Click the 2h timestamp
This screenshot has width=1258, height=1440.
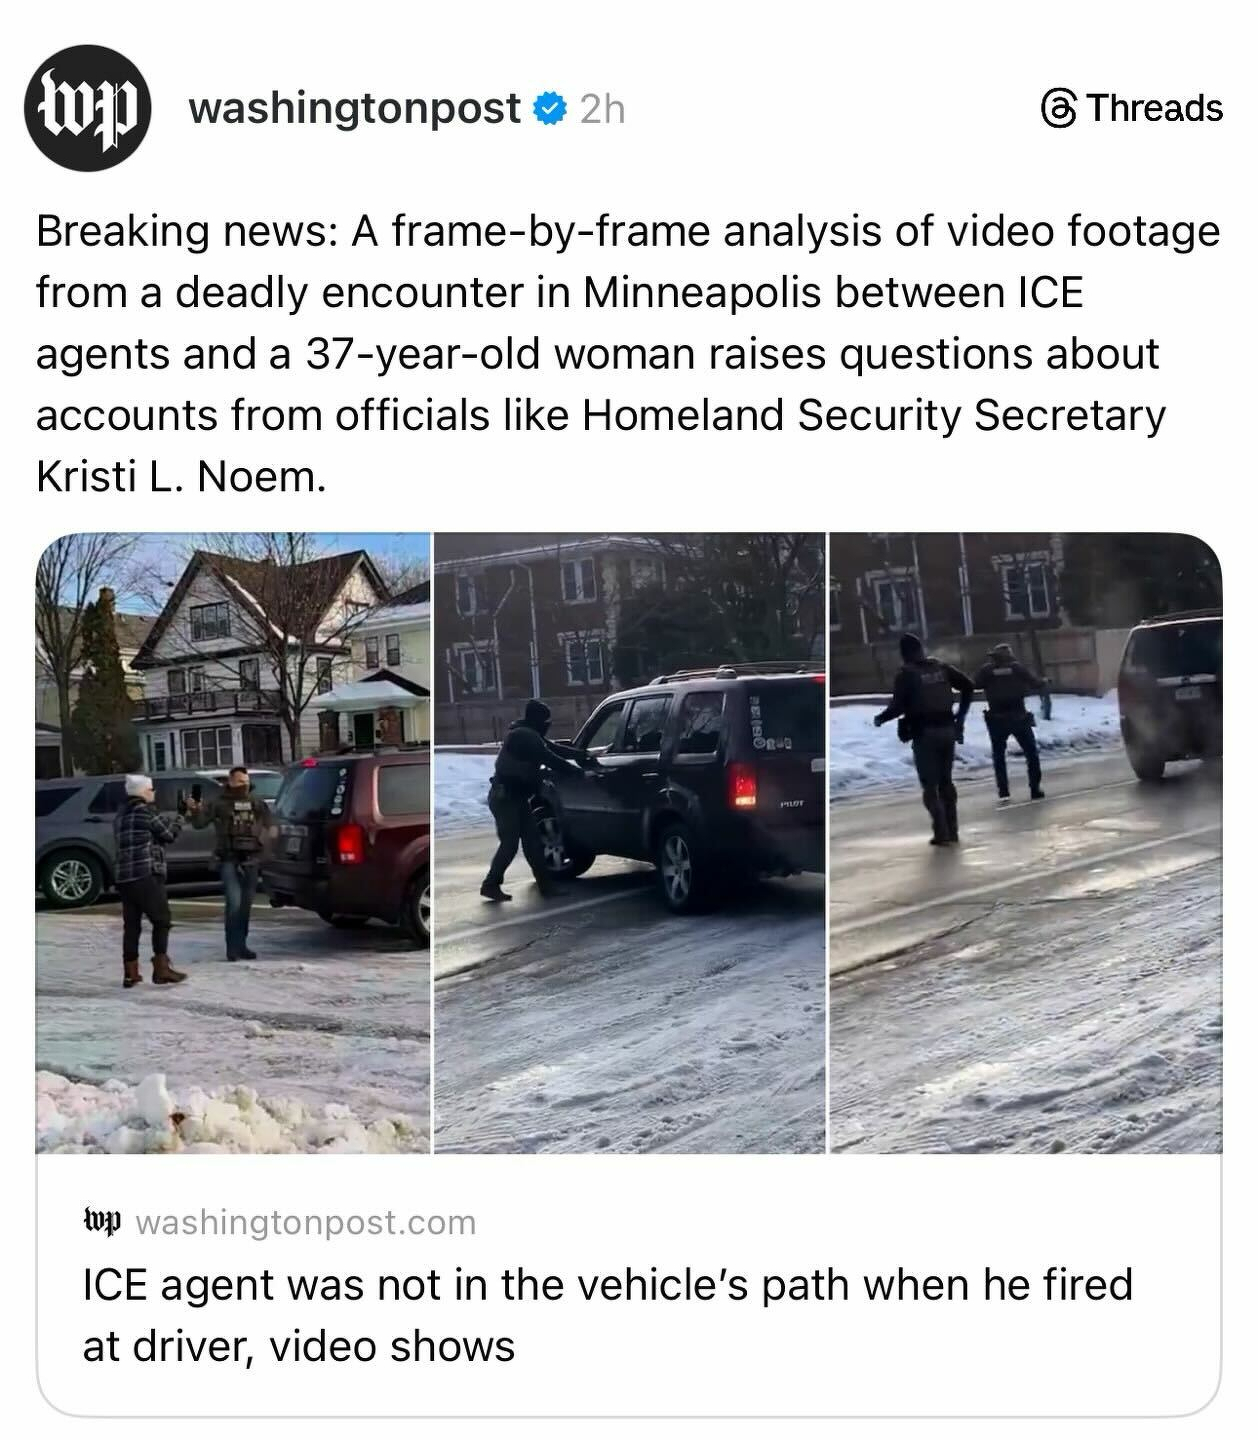(x=602, y=109)
